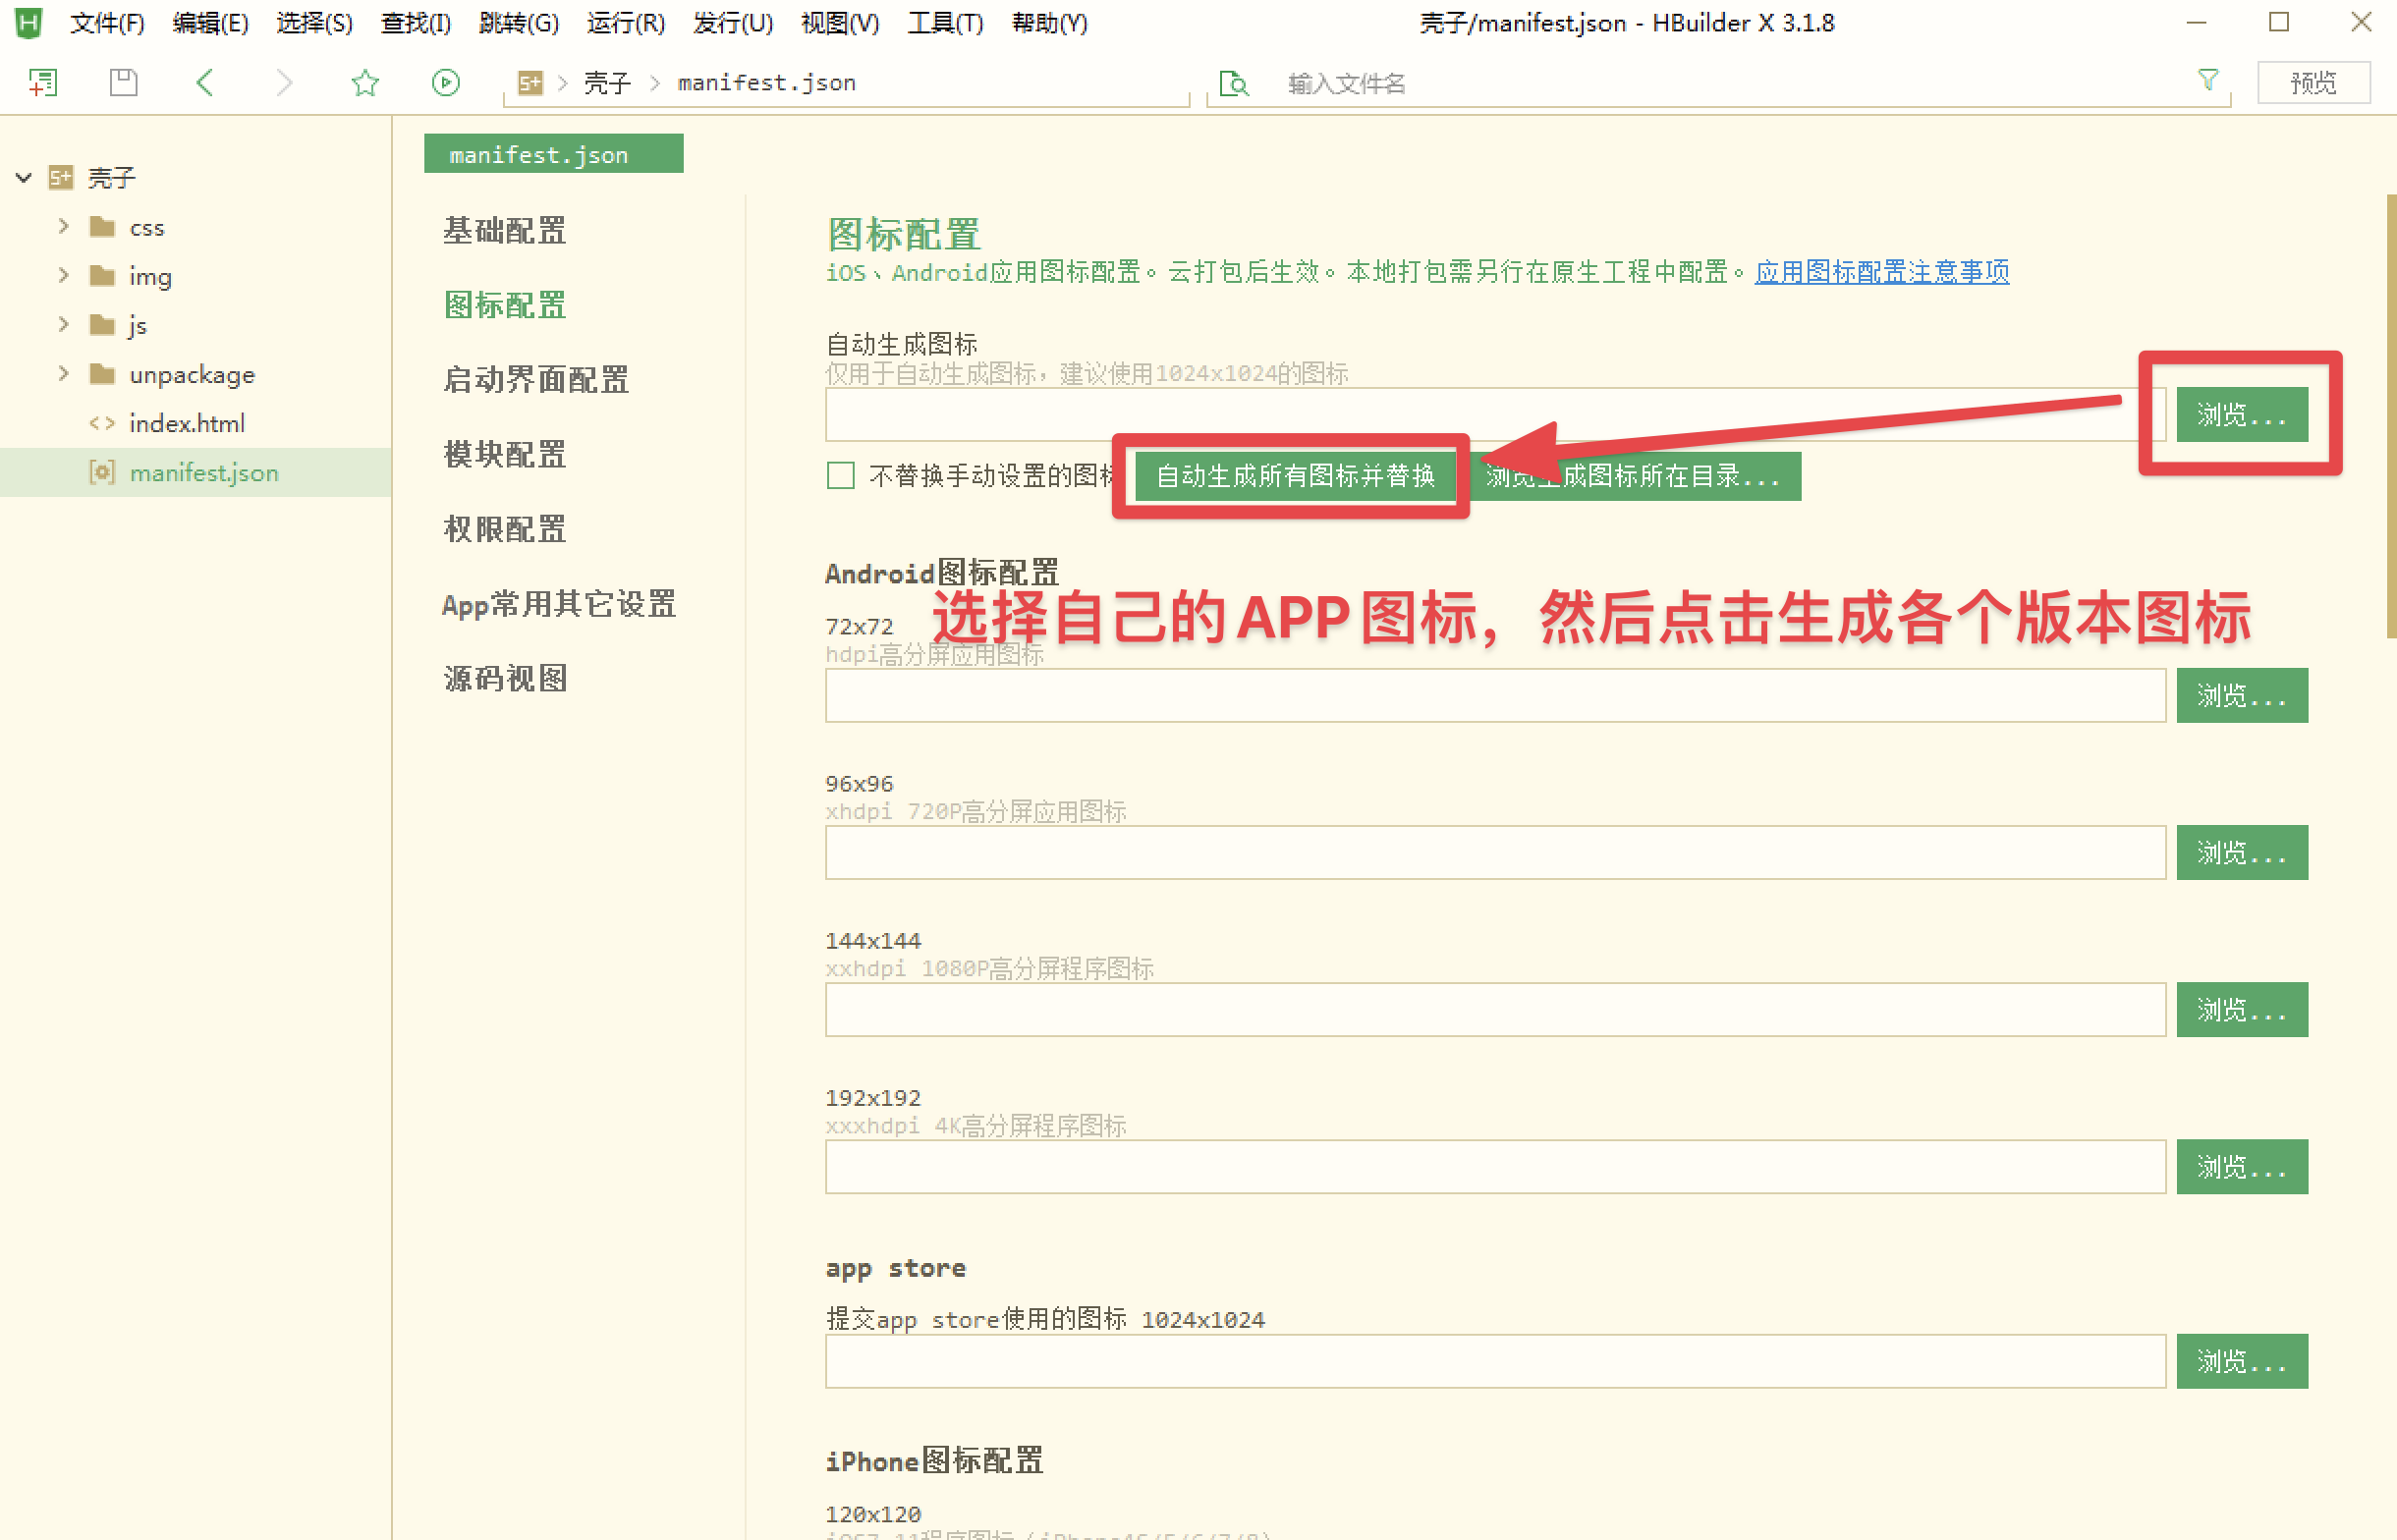The width and height of the screenshot is (2397, 1540).
Task: Expand the css folder
Action: pyautogui.click(x=64, y=227)
